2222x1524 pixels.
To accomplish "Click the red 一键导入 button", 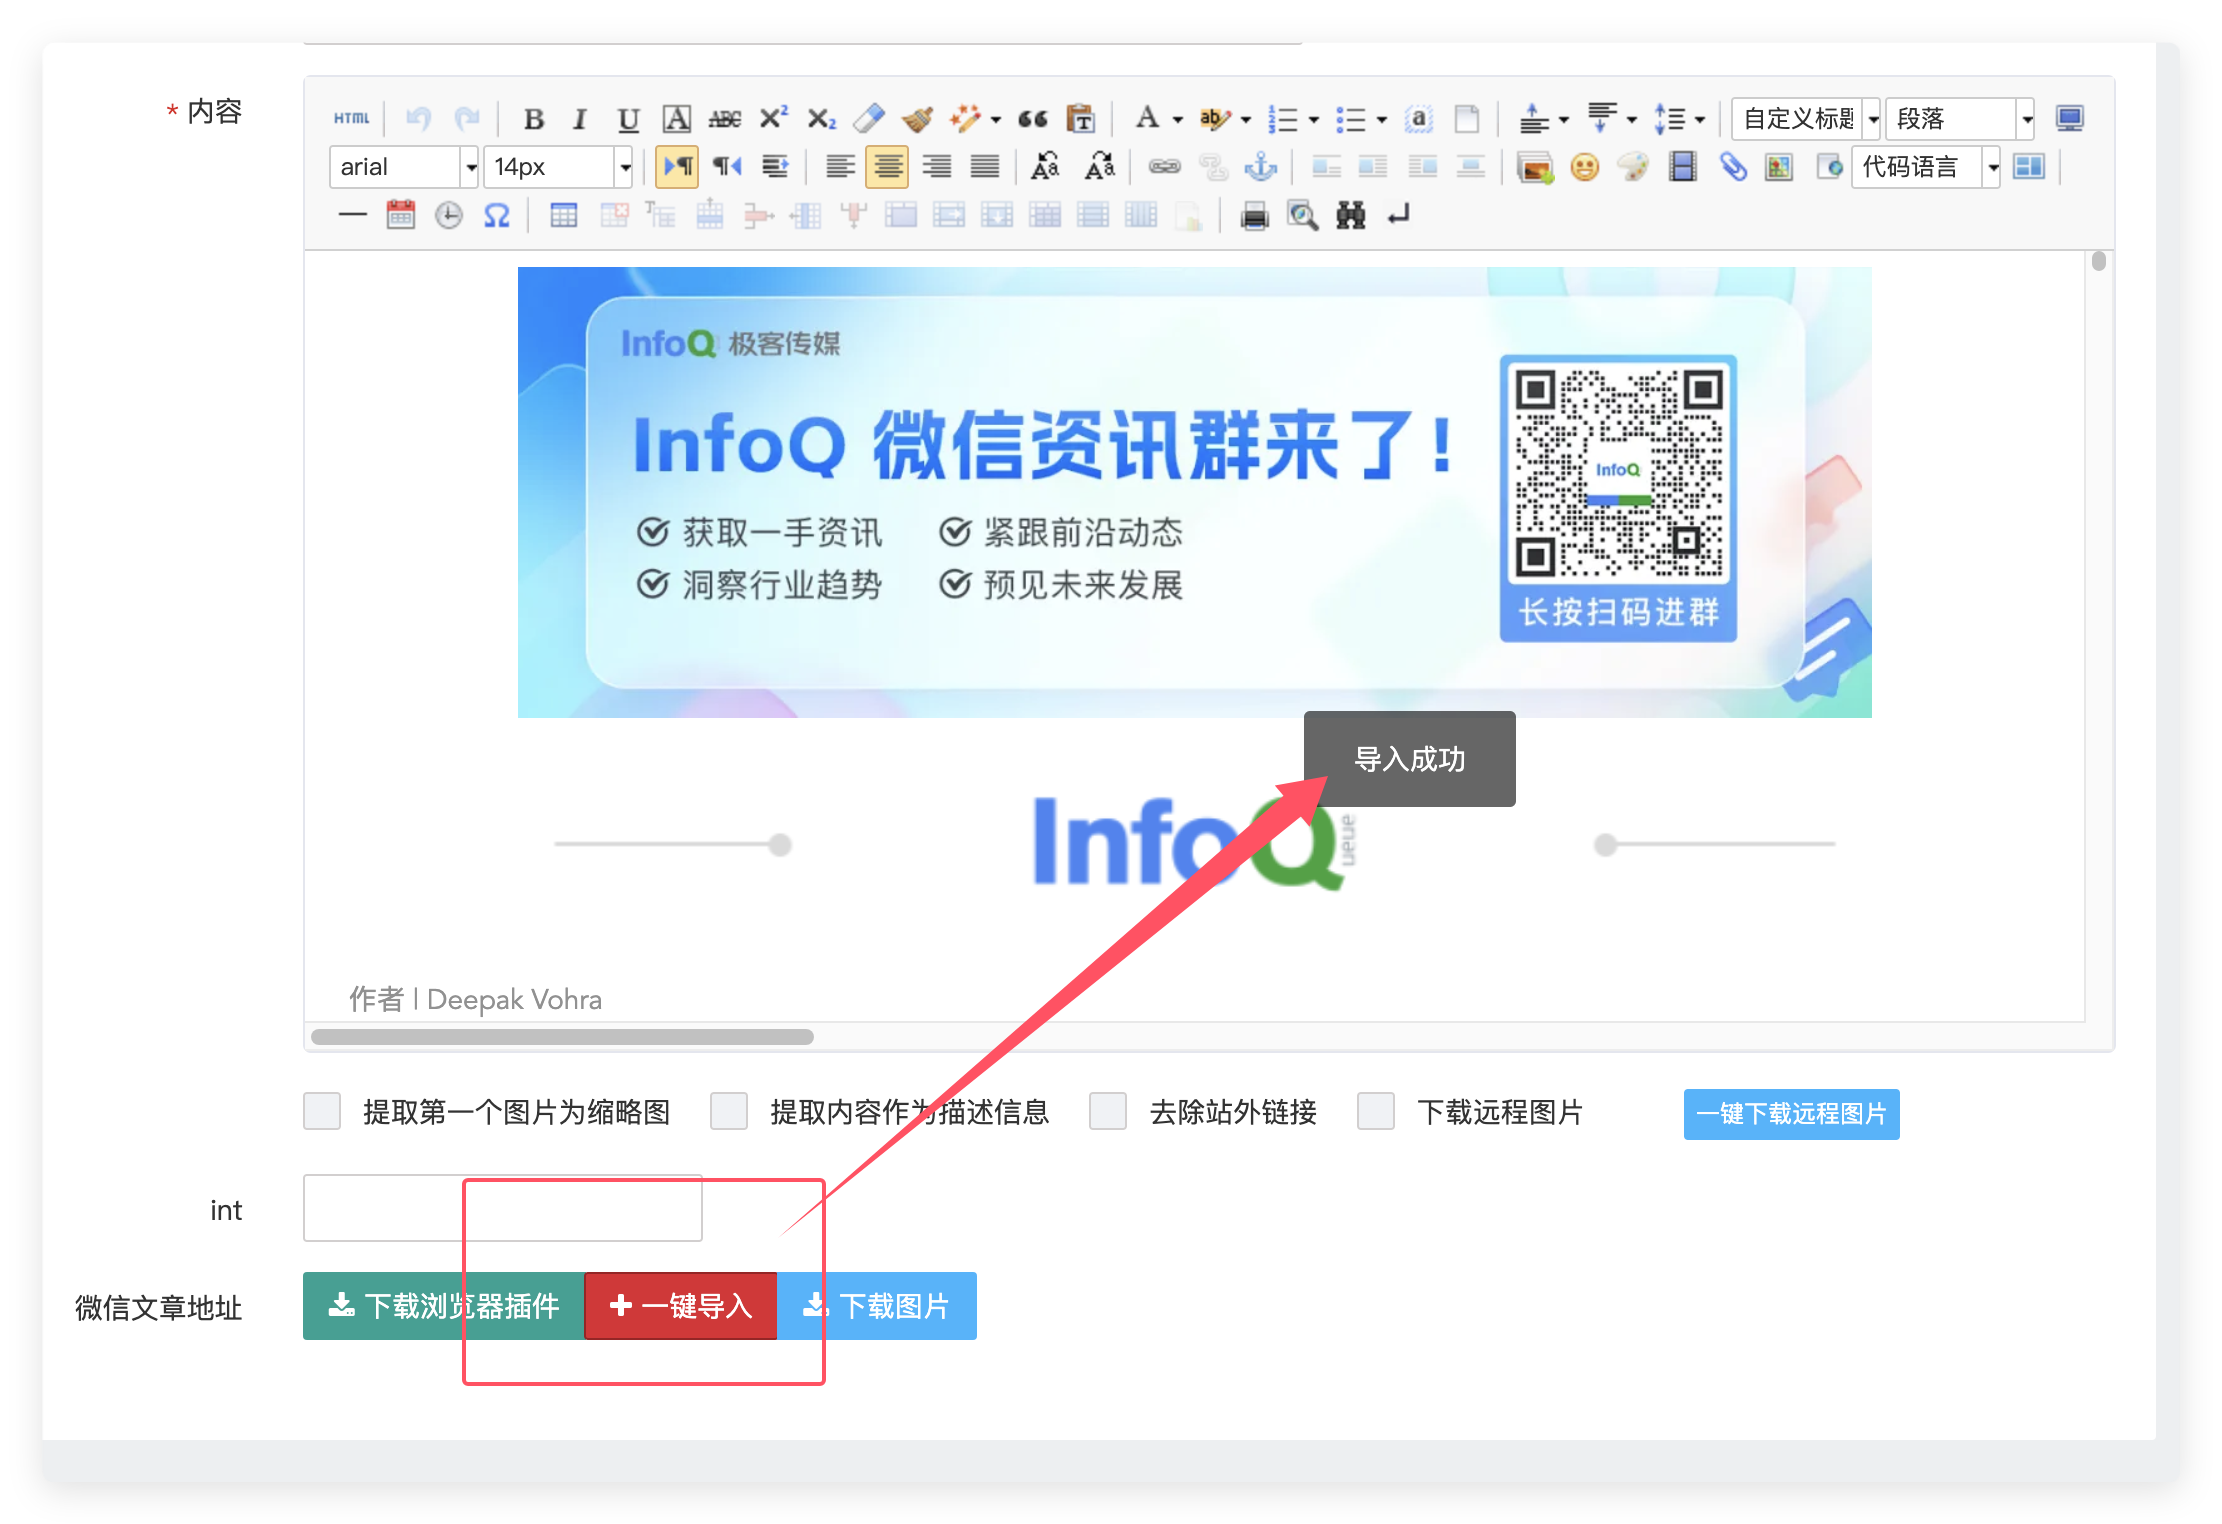I will click(x=681, y=1305).
